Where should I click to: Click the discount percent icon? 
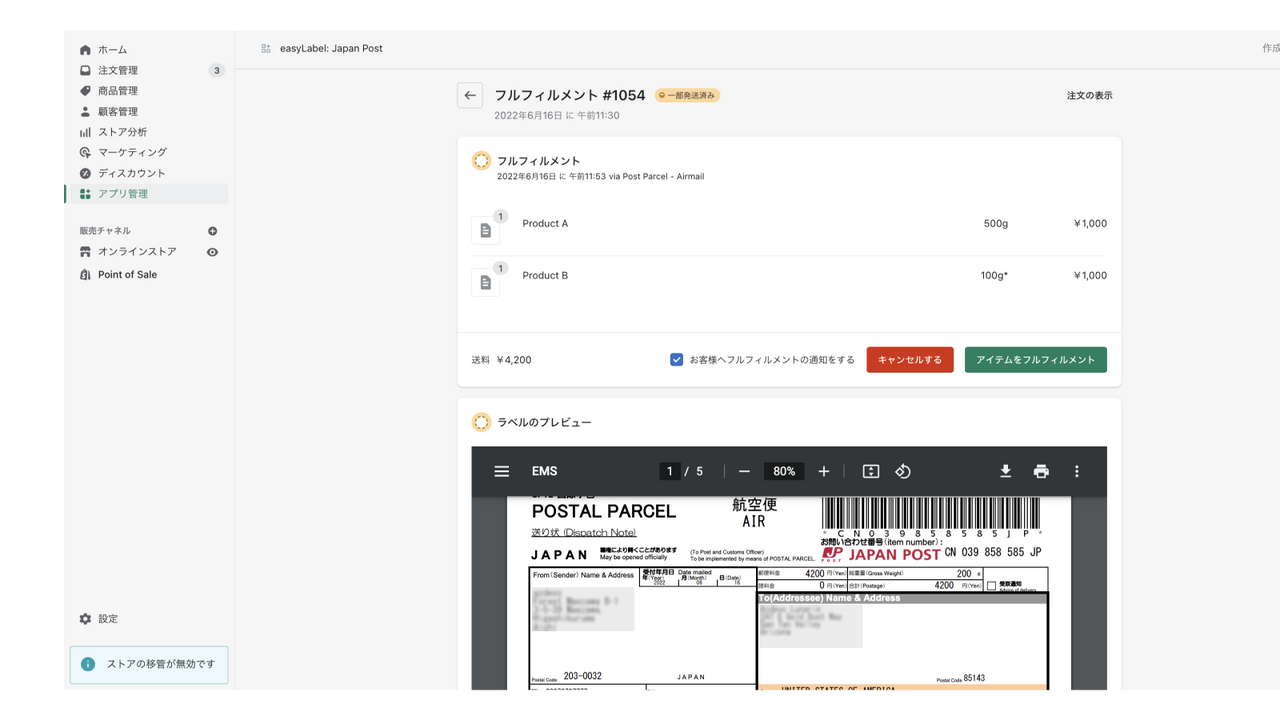[85, 173]
